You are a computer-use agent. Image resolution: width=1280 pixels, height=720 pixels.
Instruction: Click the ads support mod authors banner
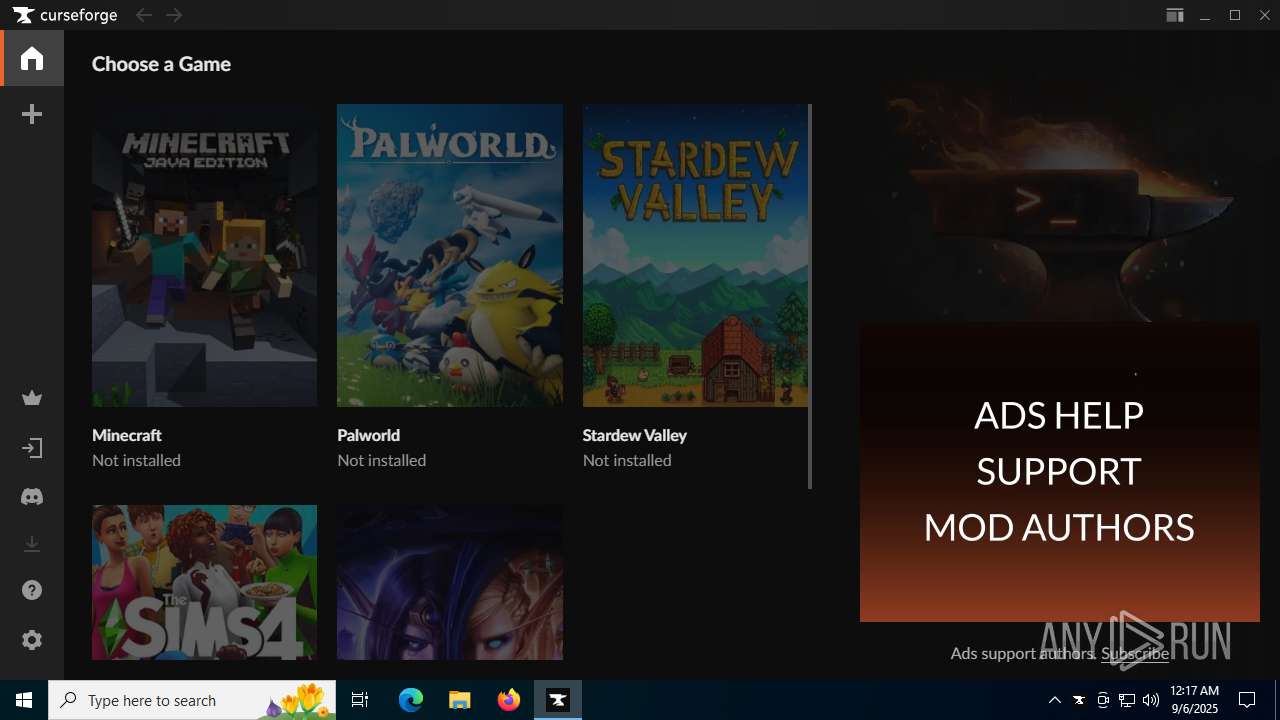[x=1060, y=472]
